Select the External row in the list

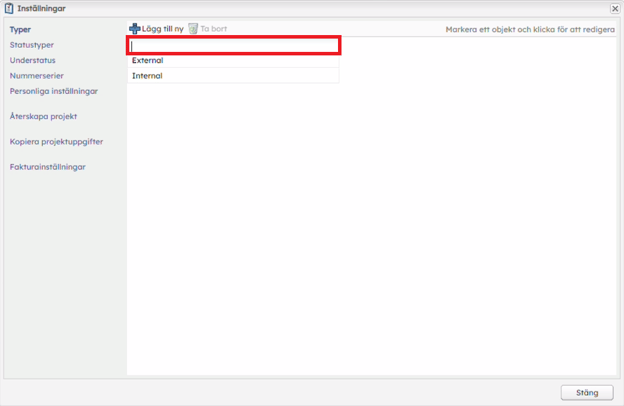click(233, 61)
